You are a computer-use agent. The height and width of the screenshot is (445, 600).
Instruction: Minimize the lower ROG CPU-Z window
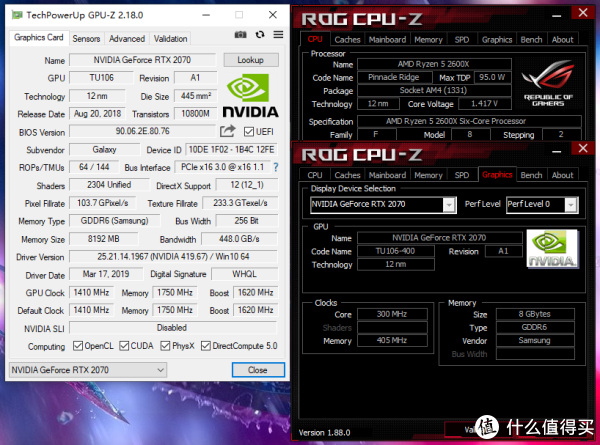click(x=556, y=152)
